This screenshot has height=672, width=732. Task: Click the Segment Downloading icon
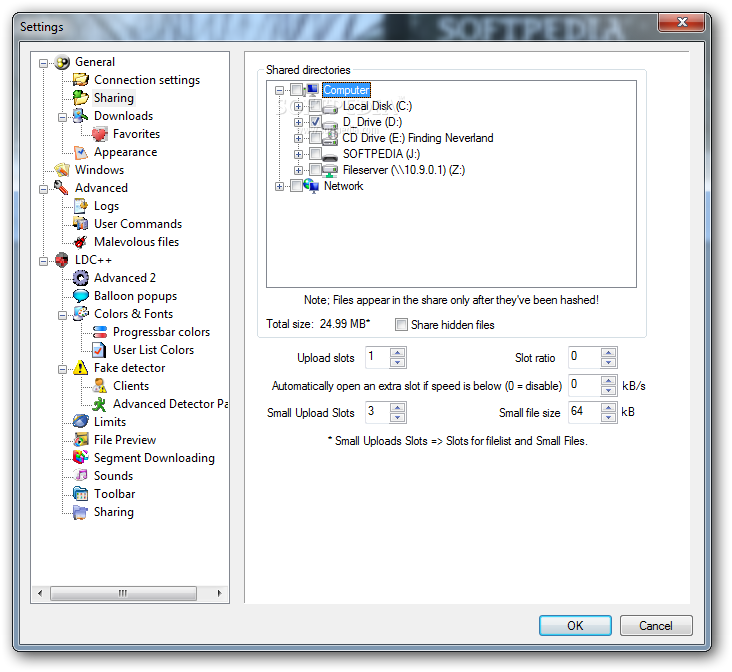81,458
